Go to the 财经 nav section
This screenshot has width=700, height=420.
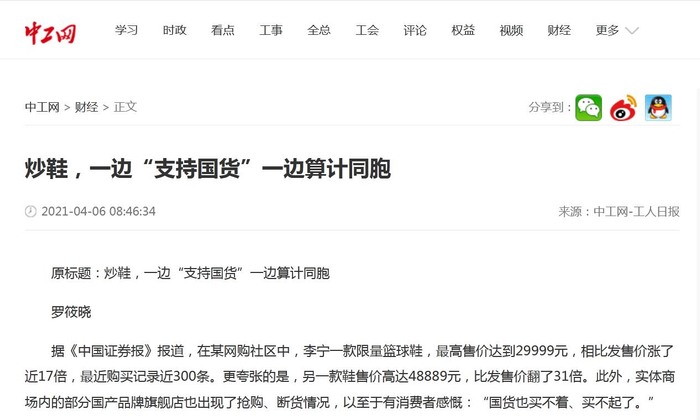pos(559,30)
